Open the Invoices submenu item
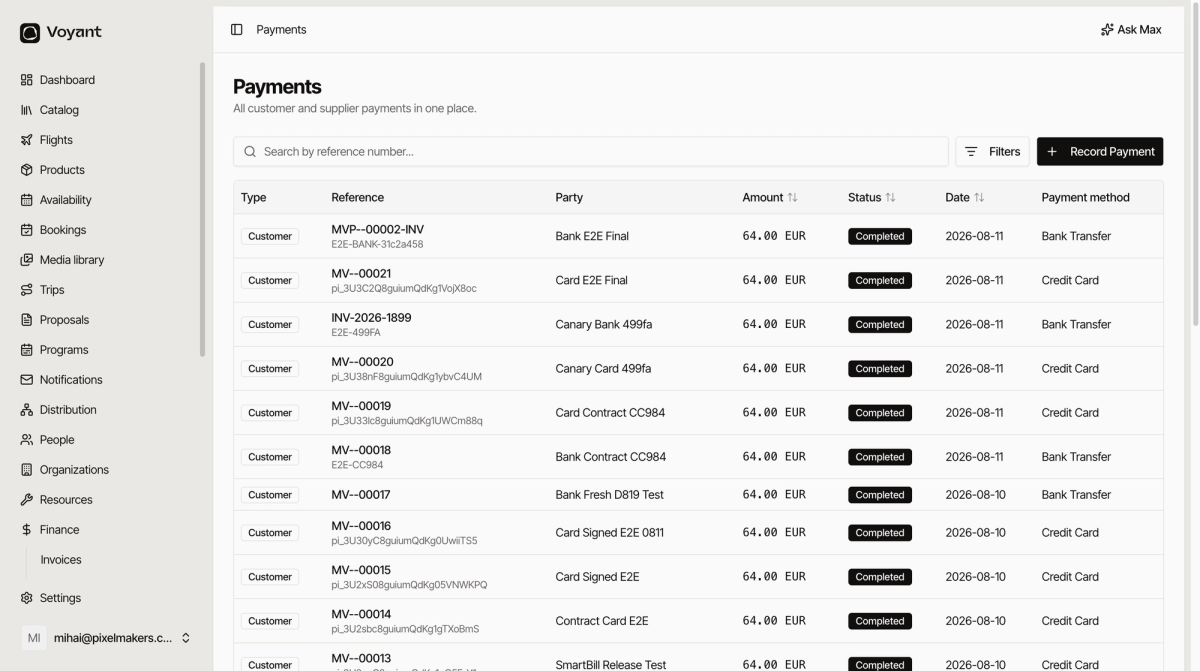 point(61,560)
